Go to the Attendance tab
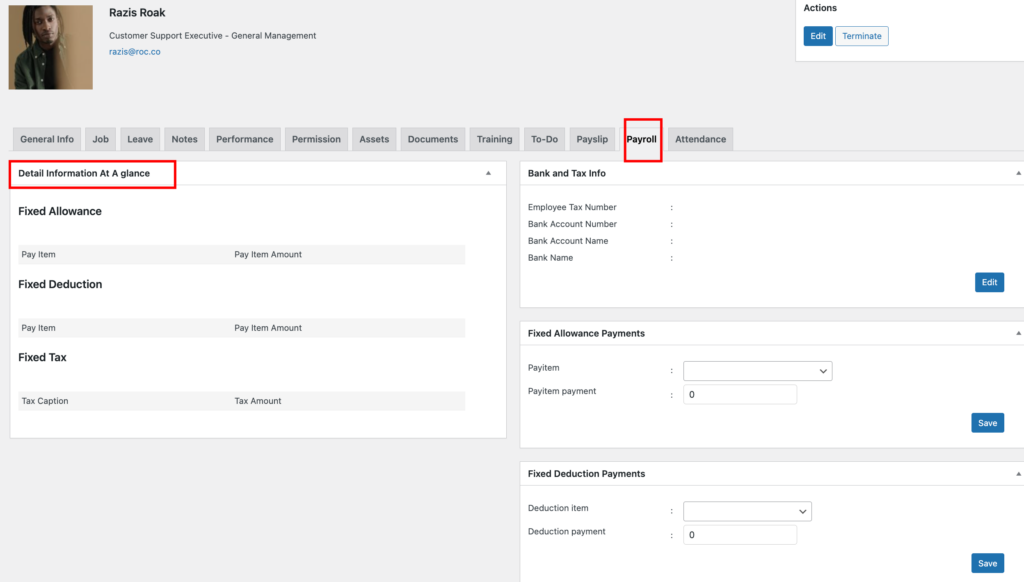Viewport: 1024px width, 582px height. click(700, 139)
